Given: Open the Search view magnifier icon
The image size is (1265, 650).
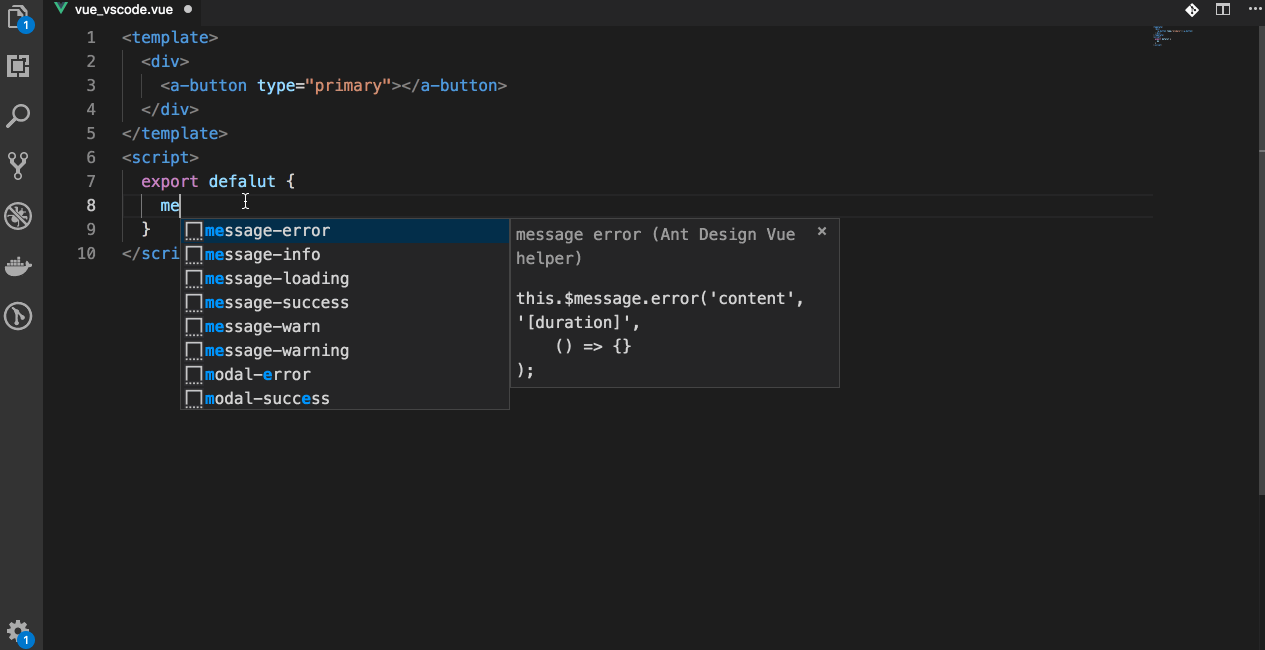Looking at the screenshot, I should pos(18,116).
